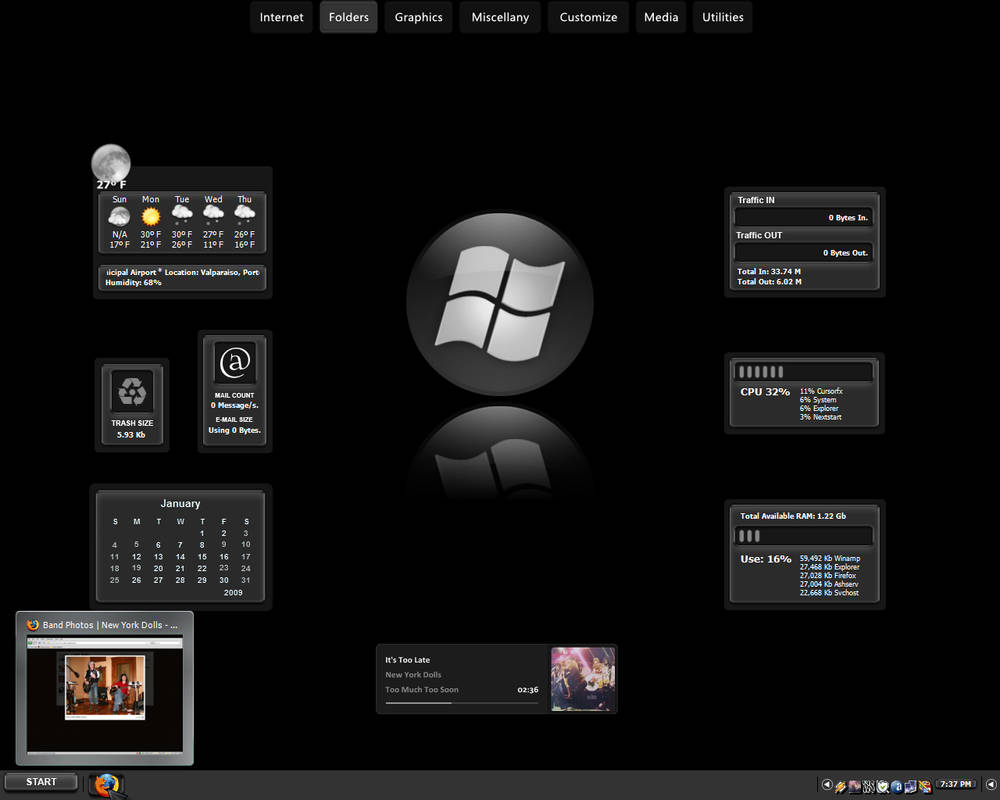The height and width of the screenshot is (800, 1000).
Task: Click the blue circular 'a' icon in the tray
Action: click(897, 785)
